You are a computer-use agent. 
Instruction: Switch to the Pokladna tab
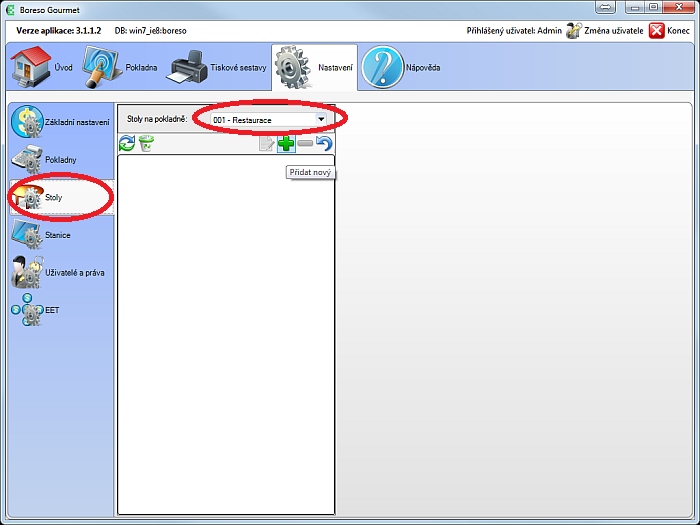(121, 68)
